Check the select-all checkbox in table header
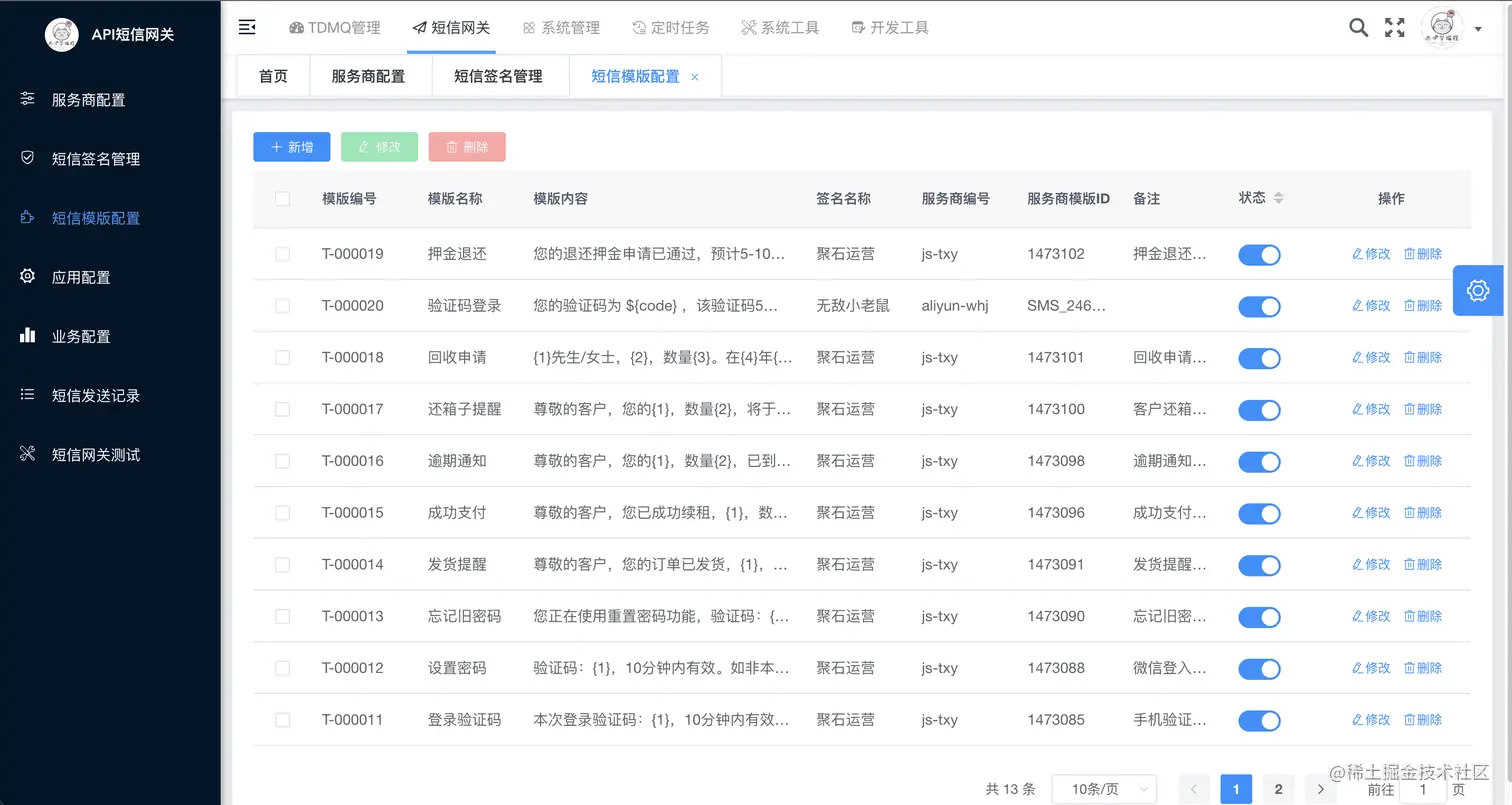The height and width of the screenshot is (805, 1512). click(x=282, y=198)
